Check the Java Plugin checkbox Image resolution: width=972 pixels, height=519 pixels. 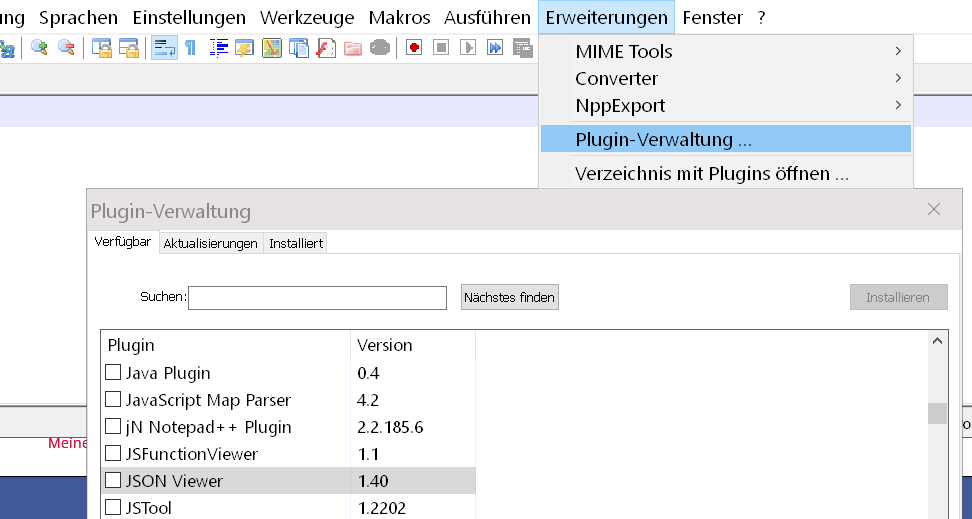pyautogui.click(x=113, y=372)
